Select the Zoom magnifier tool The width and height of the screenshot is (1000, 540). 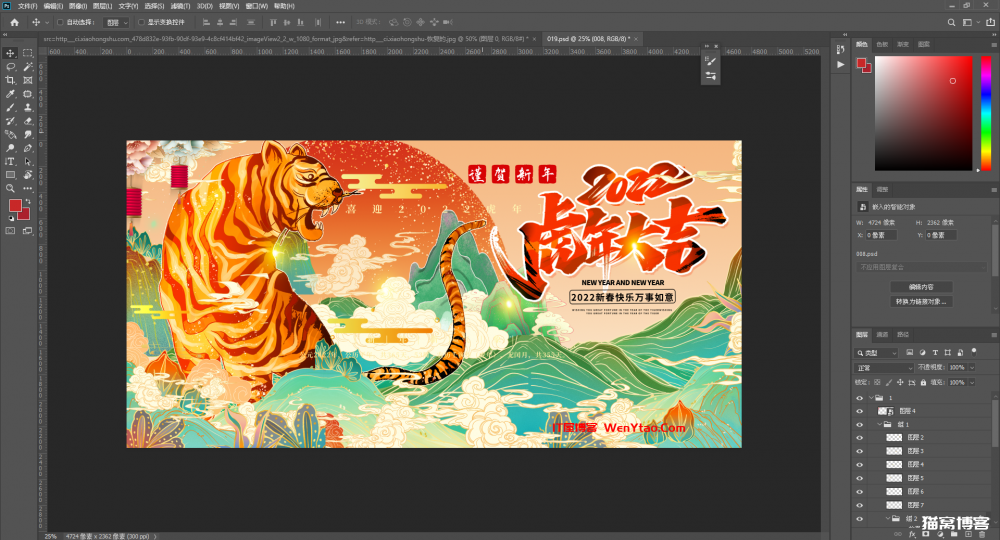[10, 188]
